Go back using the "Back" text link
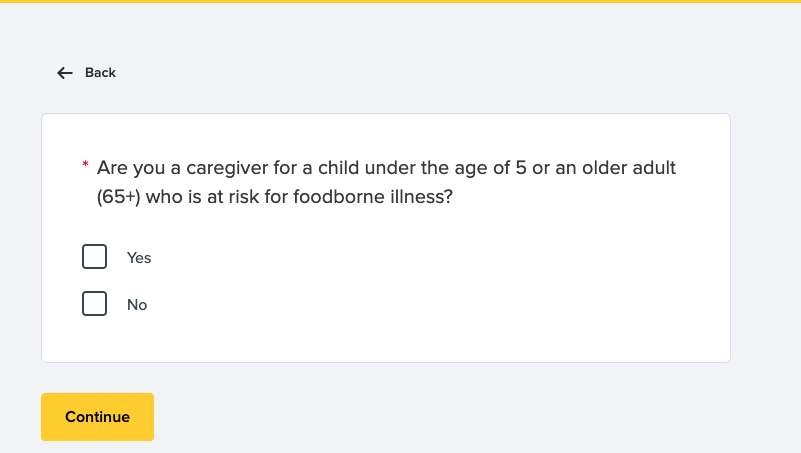801x453 pixels. (x=100, y=73)
